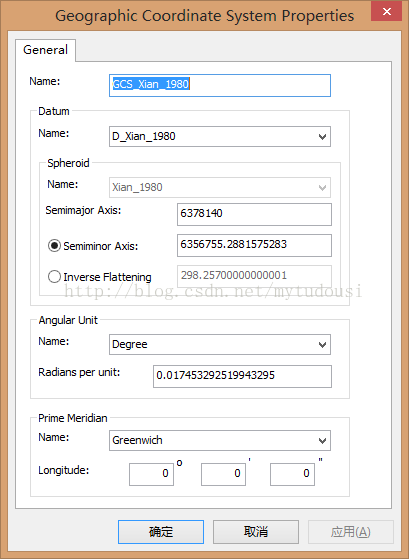Click the Radians per unit field
The image size is (409, 560).
(242, 376)
